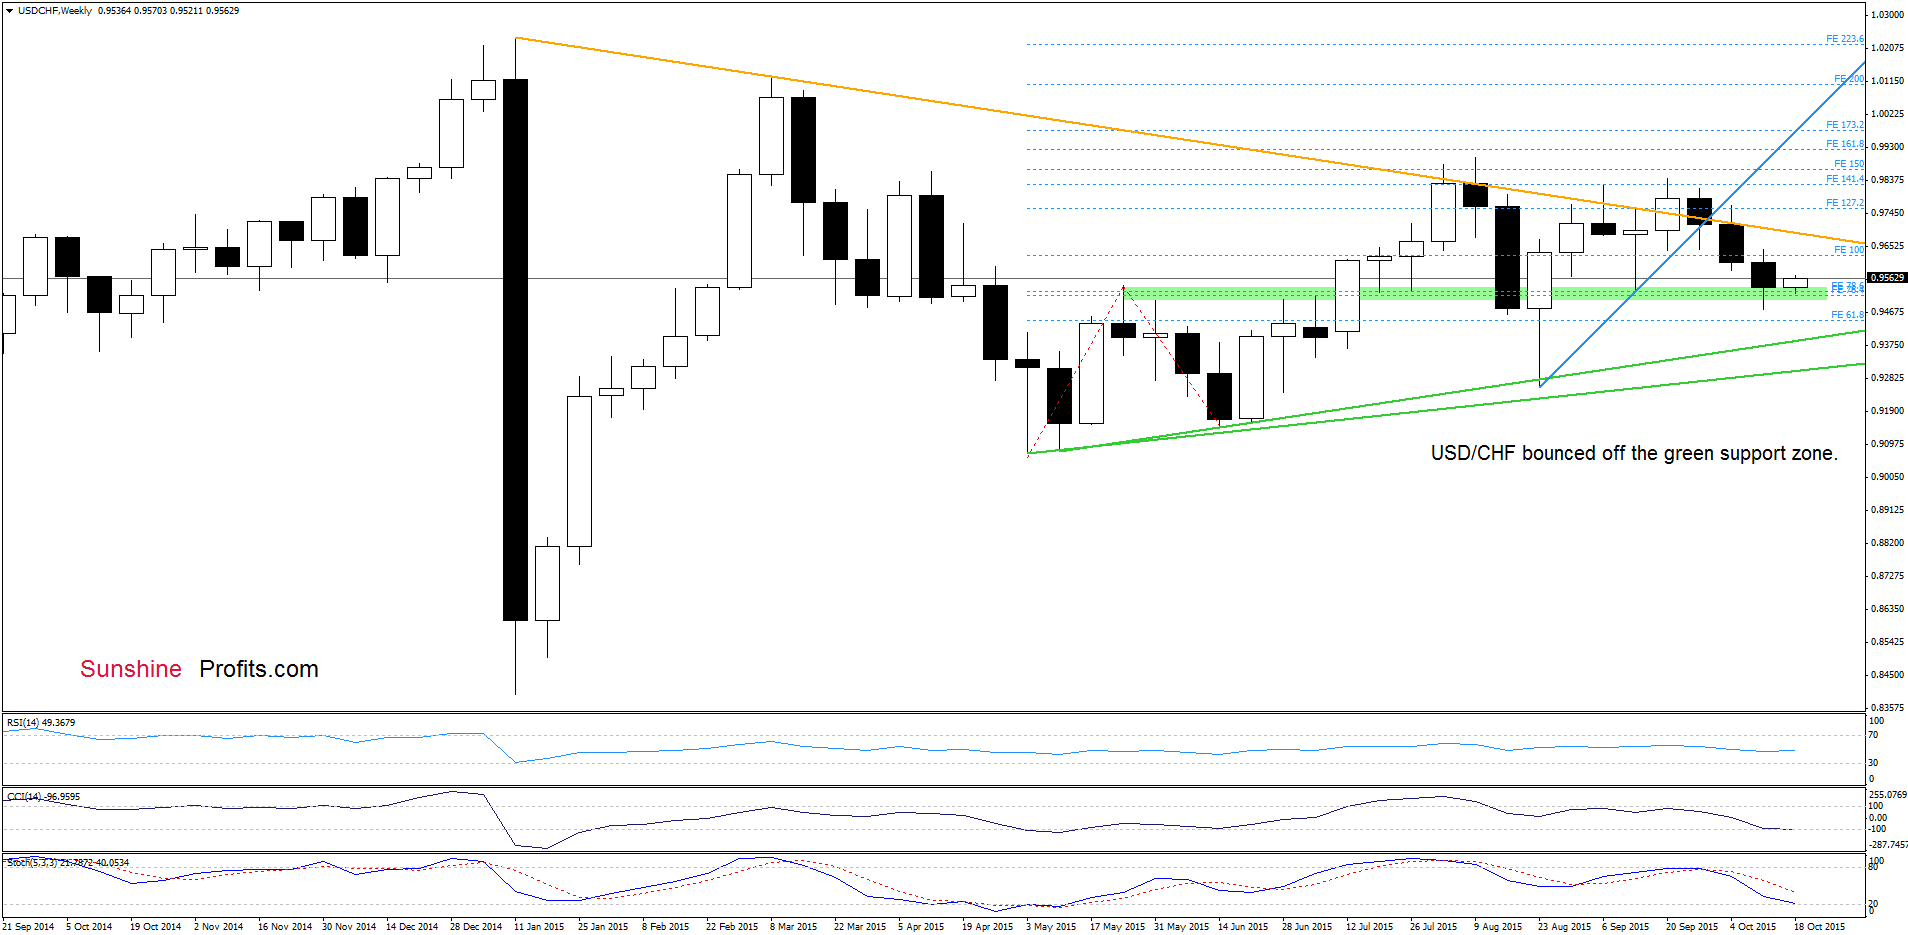This screenshot has width=1908, height=935.
Task: Click the 5 Apr 2015 date label
Action: [x=921, y=927]
